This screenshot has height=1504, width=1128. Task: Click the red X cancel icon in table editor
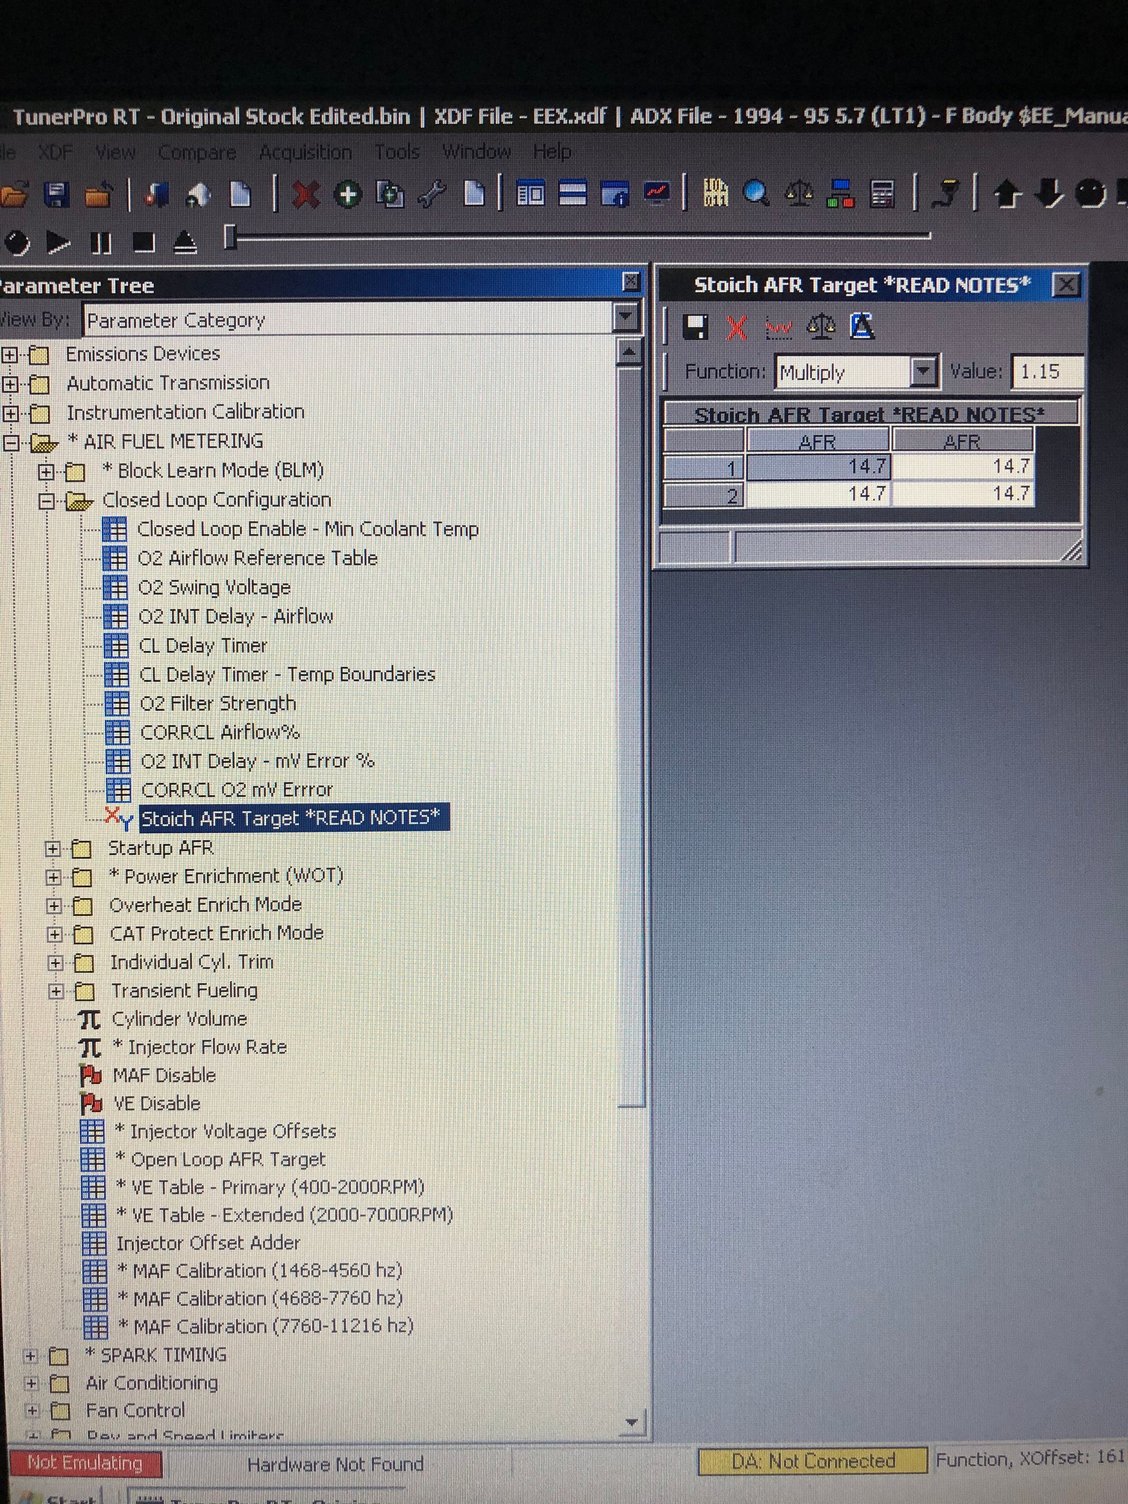pyautogui.click(x=737, y=327)
